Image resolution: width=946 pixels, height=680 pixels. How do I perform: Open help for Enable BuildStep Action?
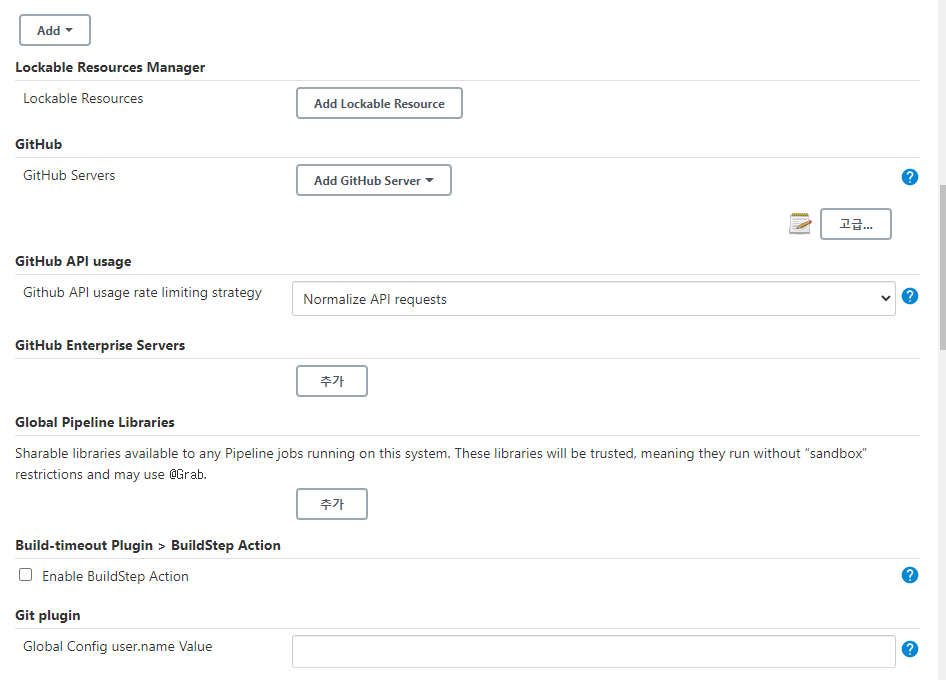(909, 575)
